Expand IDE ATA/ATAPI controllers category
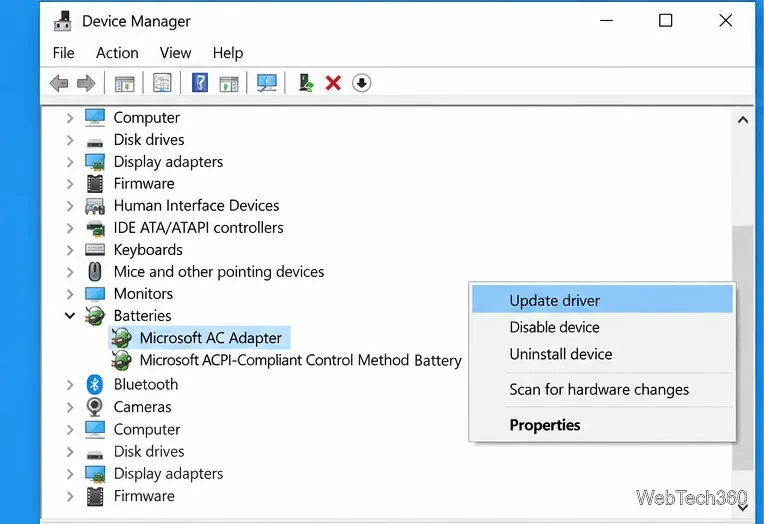The height and width of the screenshot is (524, 764). tap(70, 228)
